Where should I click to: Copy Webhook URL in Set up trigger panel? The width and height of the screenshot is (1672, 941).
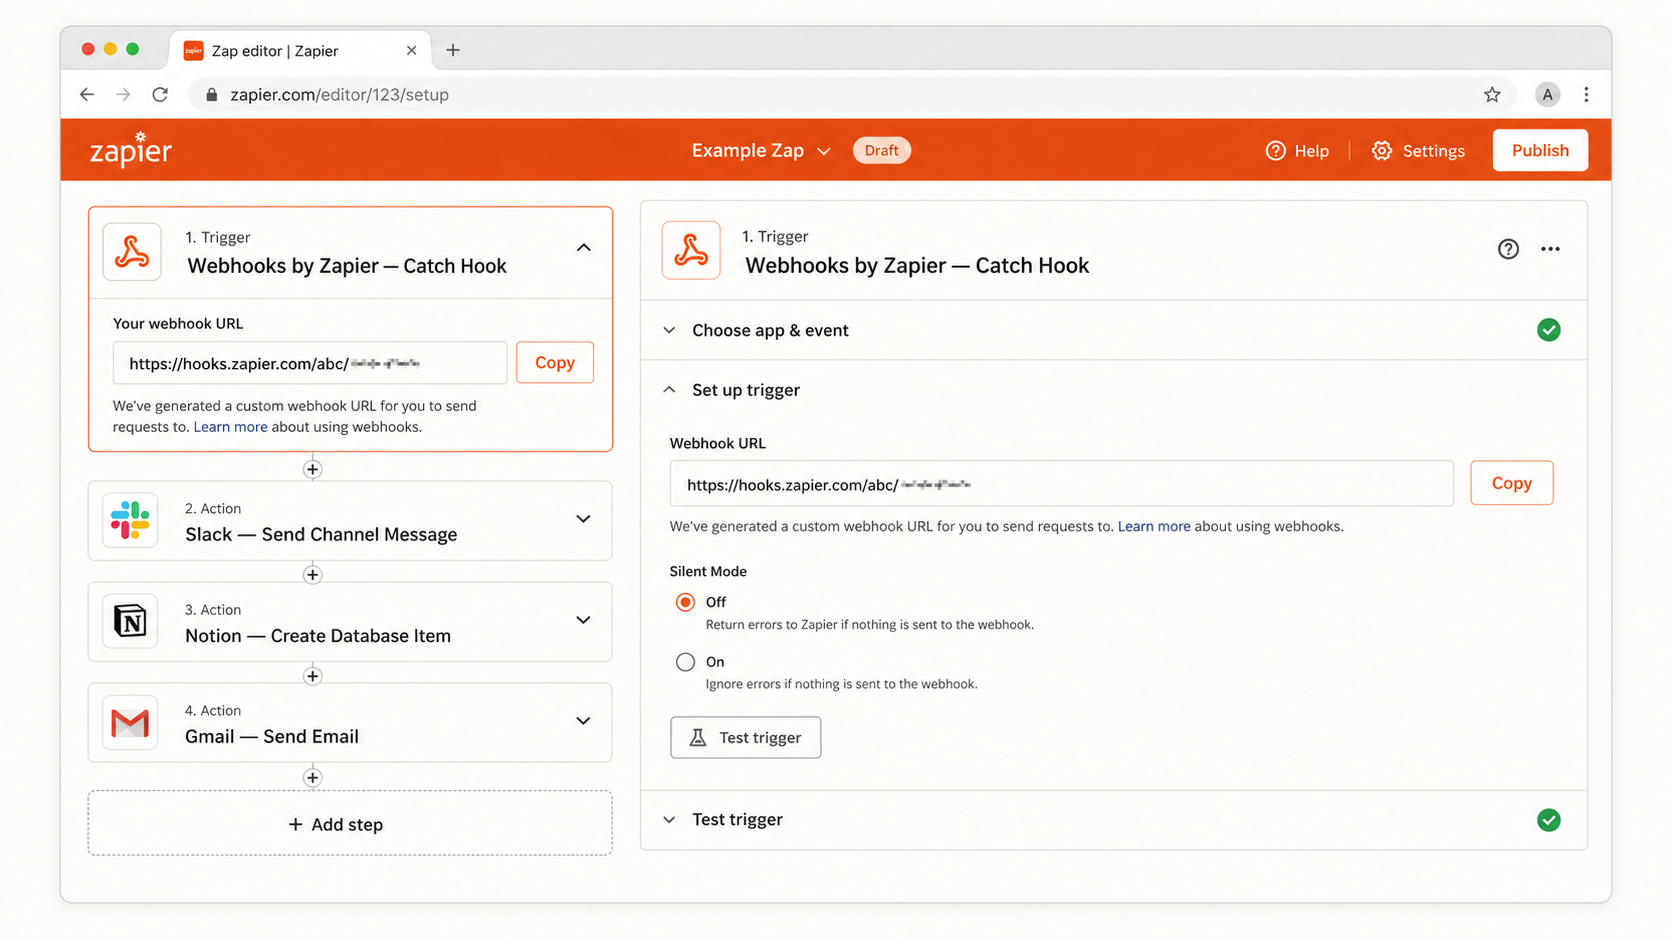[x=1511, y=483]
